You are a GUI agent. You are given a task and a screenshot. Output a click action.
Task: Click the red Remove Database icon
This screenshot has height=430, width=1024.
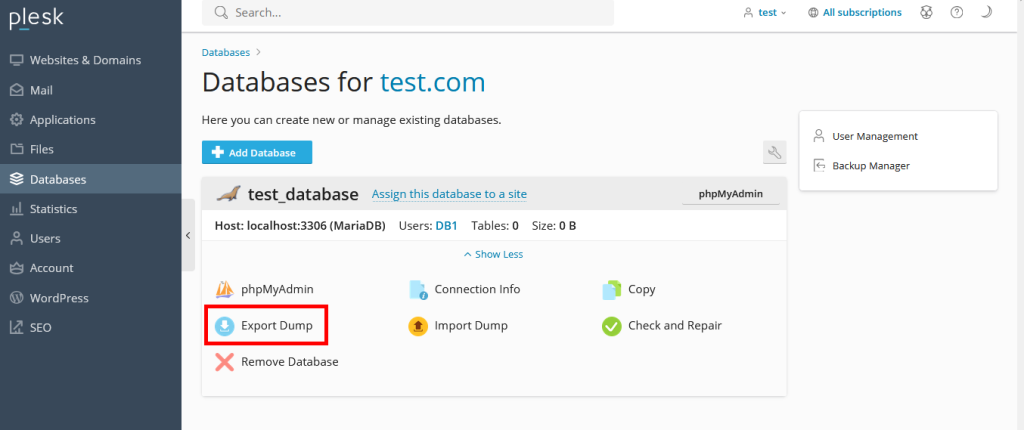[225, 362]
